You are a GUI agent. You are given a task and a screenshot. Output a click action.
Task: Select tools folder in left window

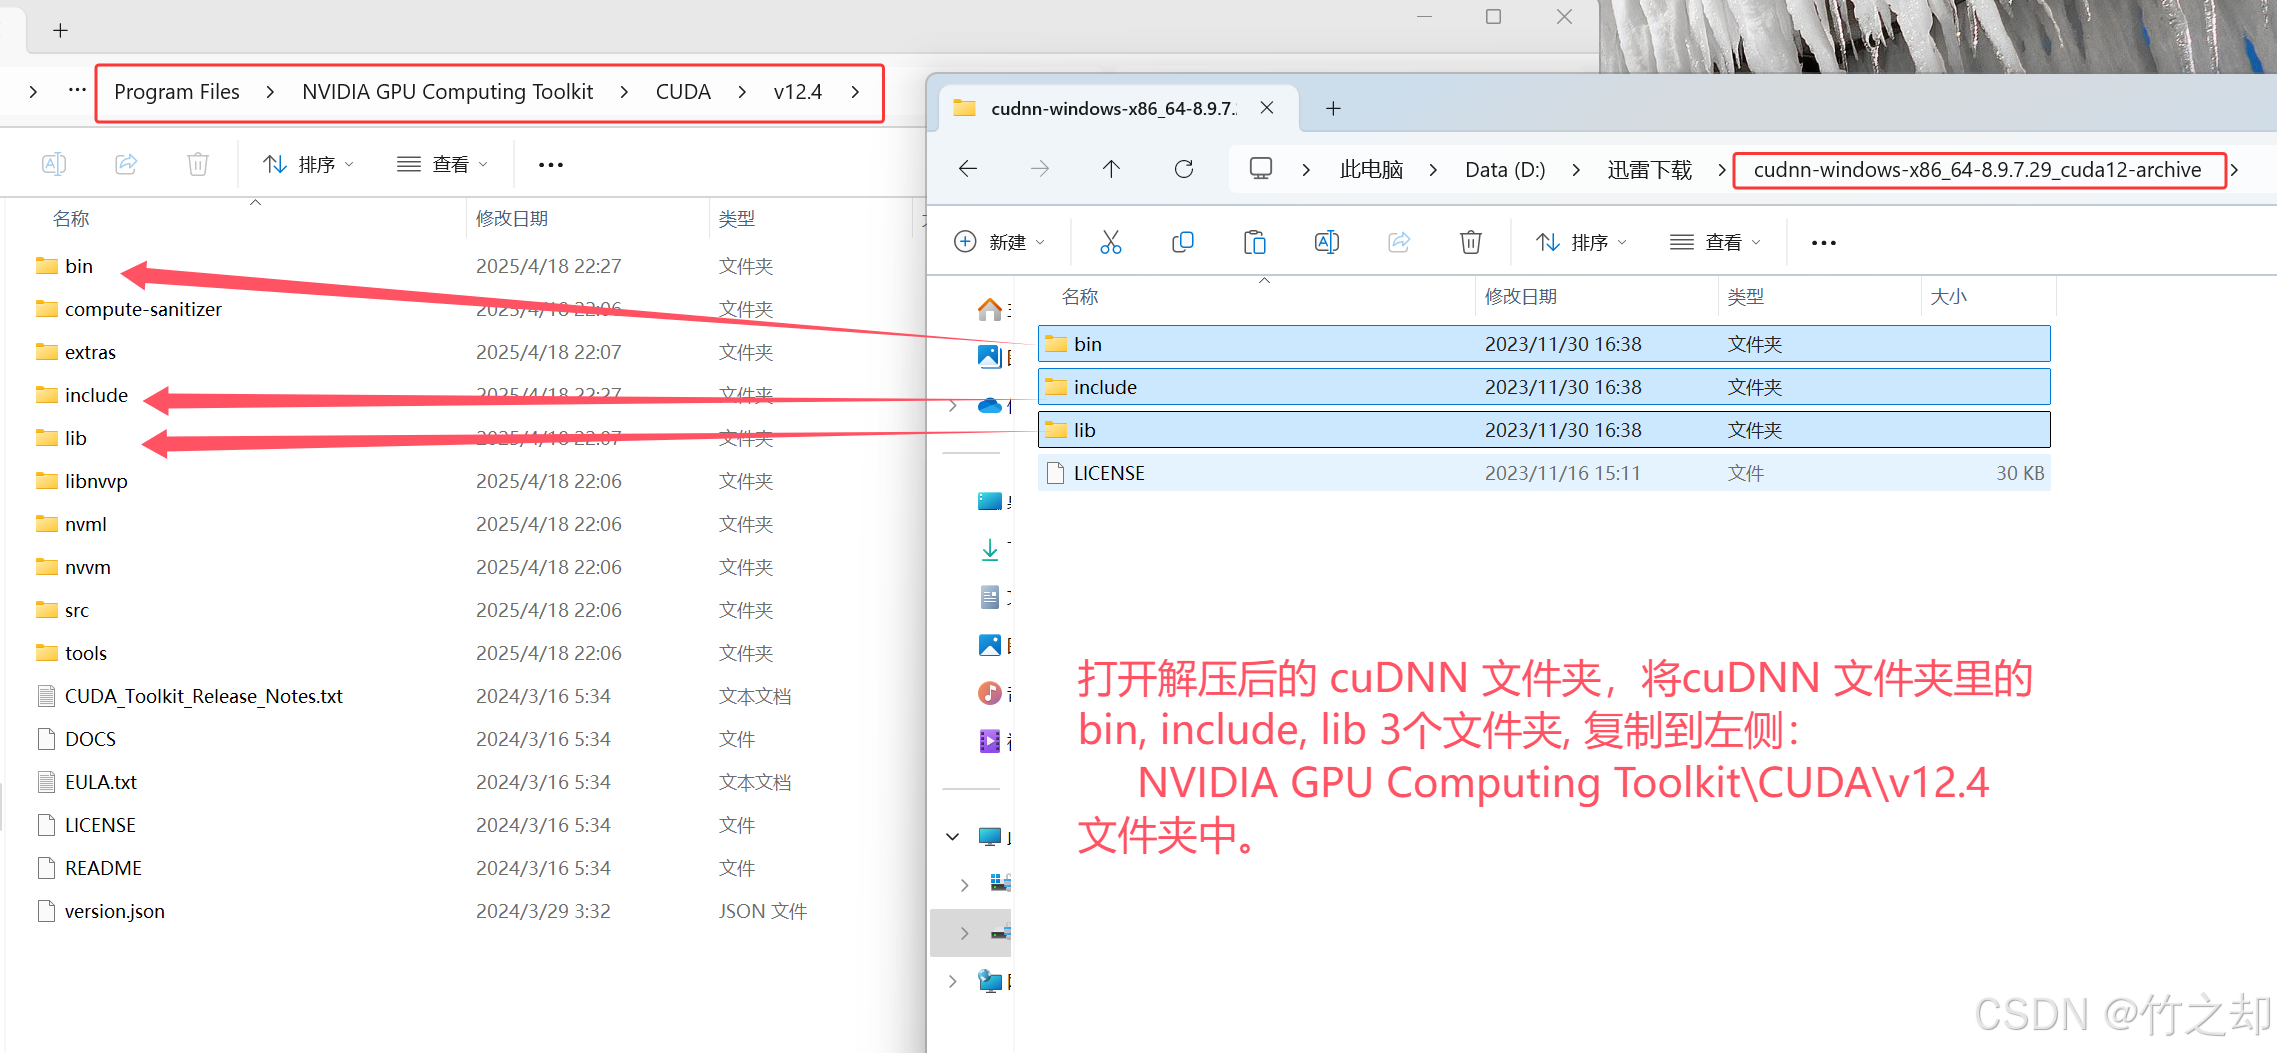85,653
